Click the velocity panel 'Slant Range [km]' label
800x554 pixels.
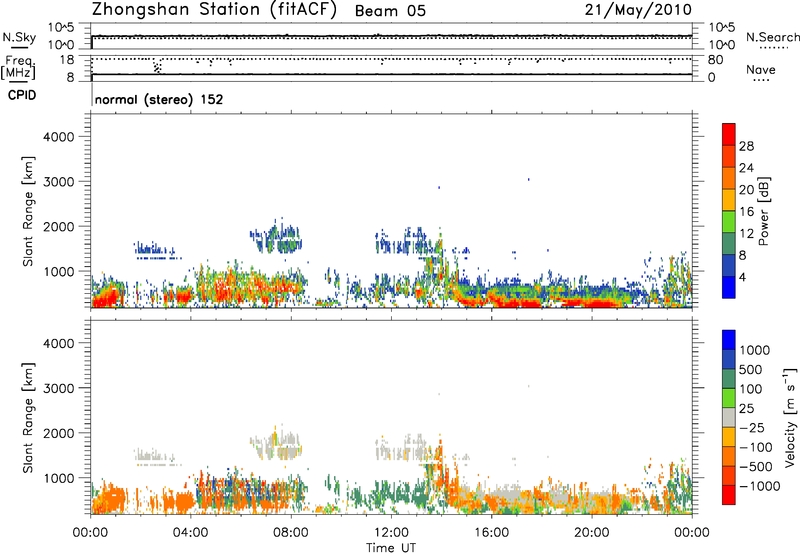28,417
